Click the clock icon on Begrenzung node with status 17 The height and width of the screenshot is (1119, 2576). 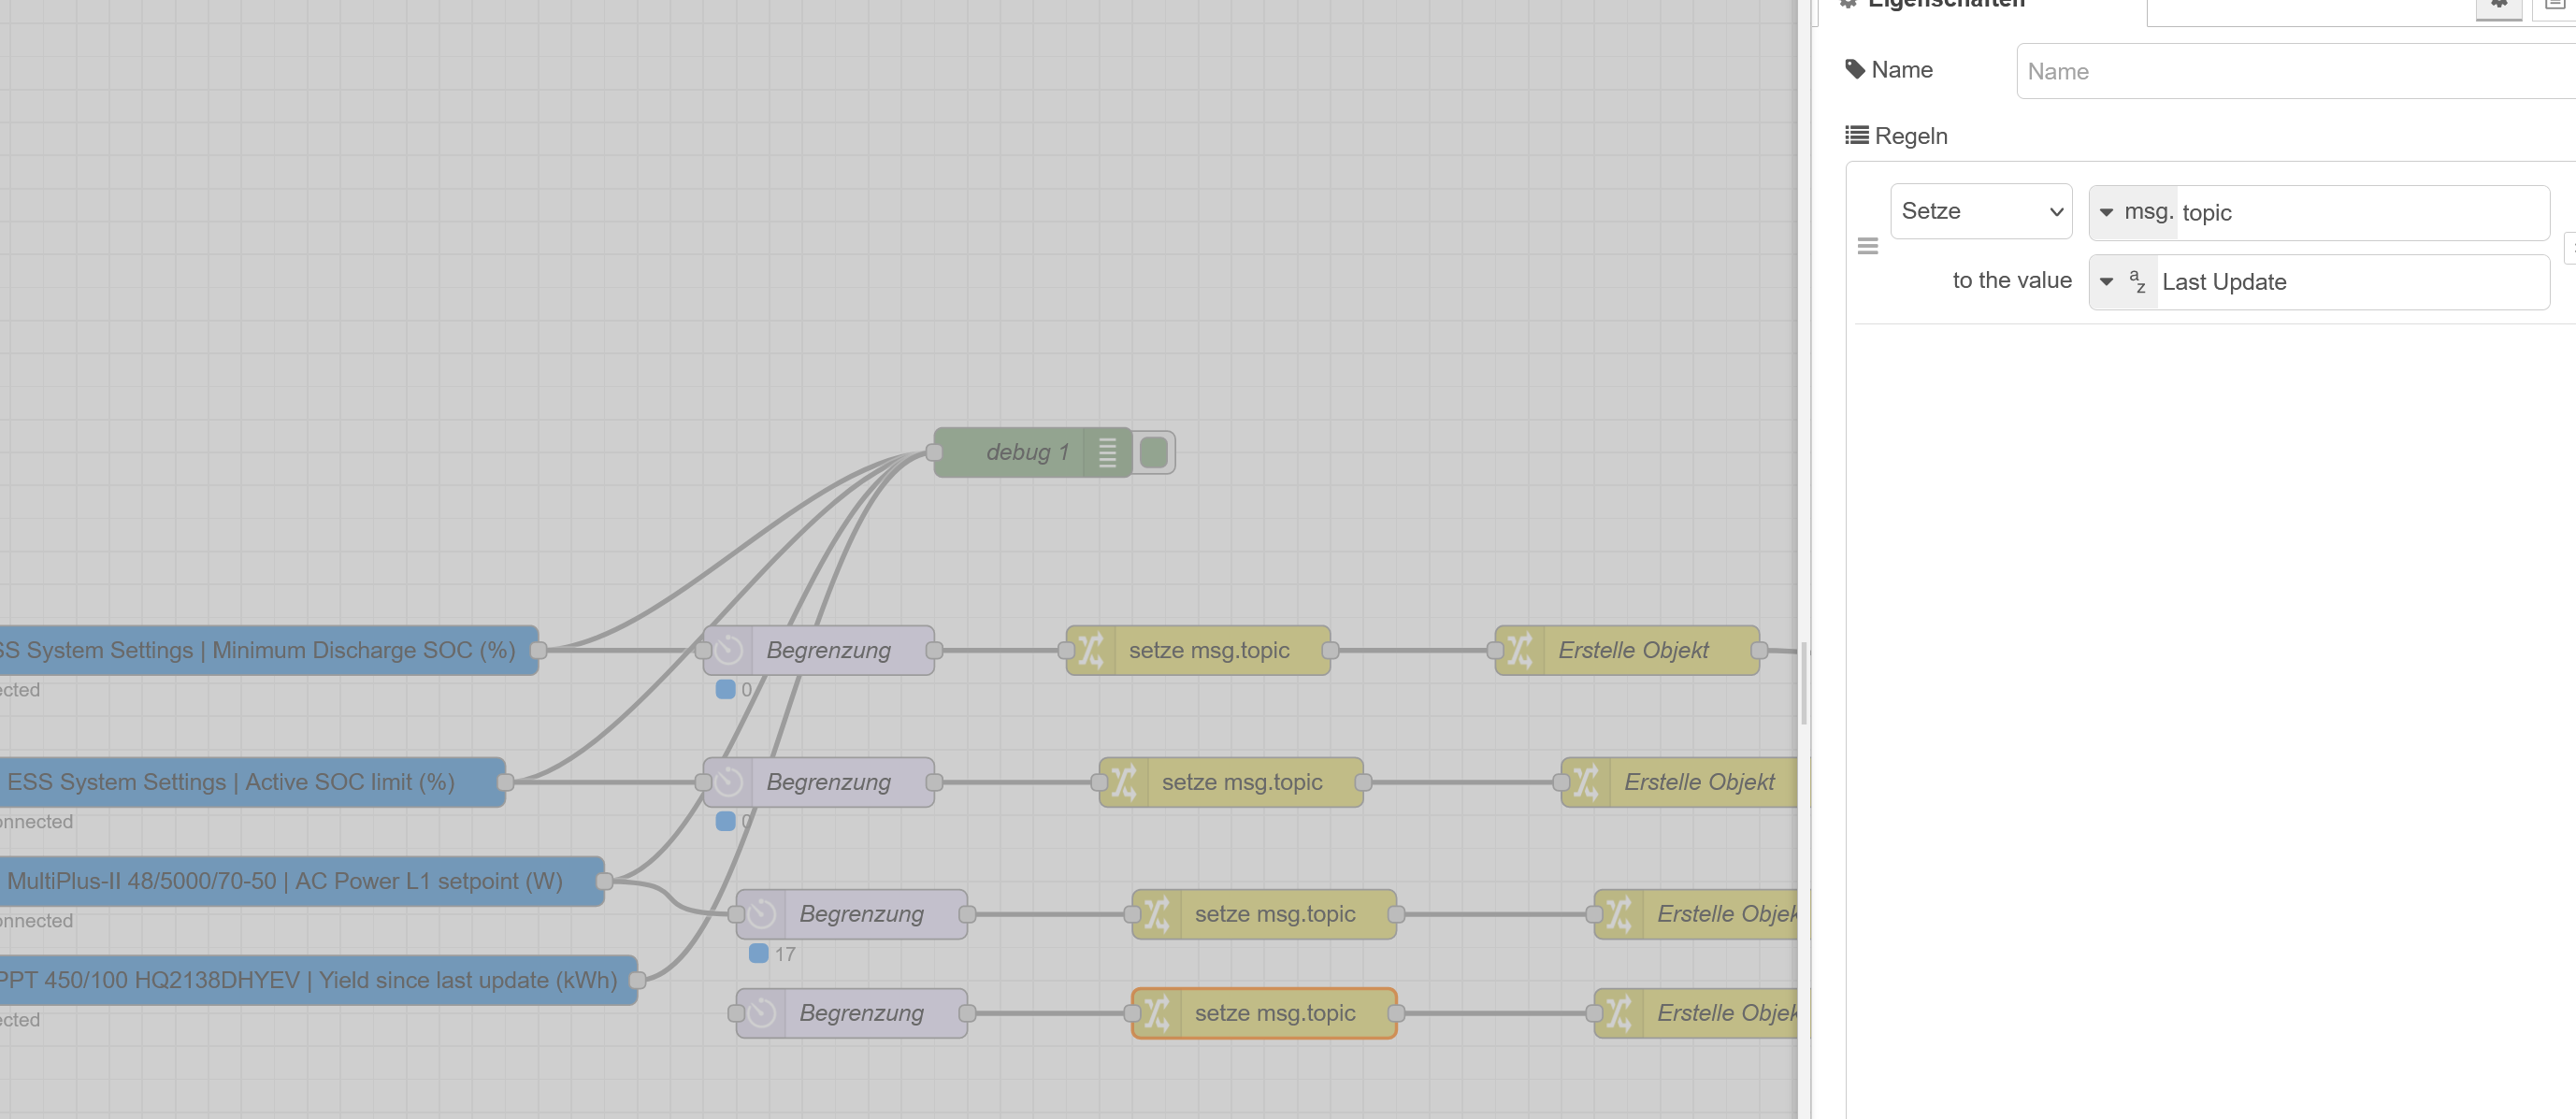click(761, 914)
